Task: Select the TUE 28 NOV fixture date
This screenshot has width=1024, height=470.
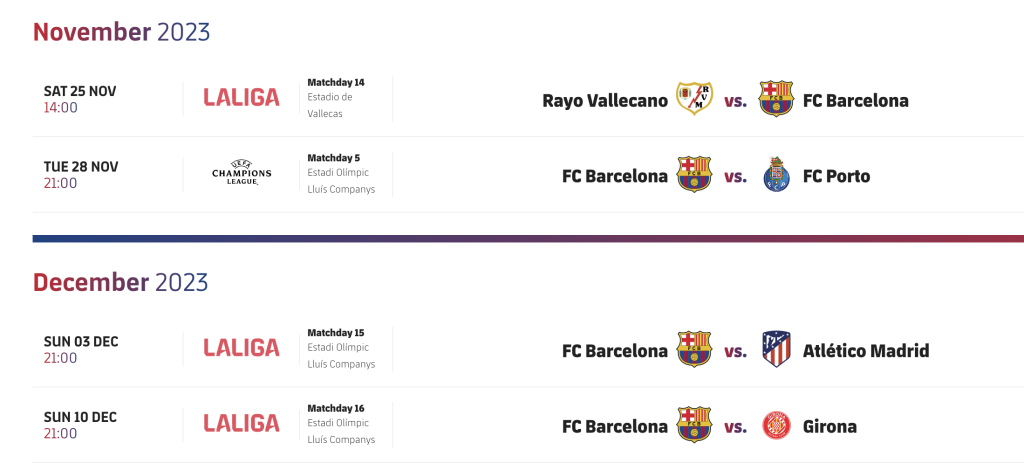Action: (81, 167)
